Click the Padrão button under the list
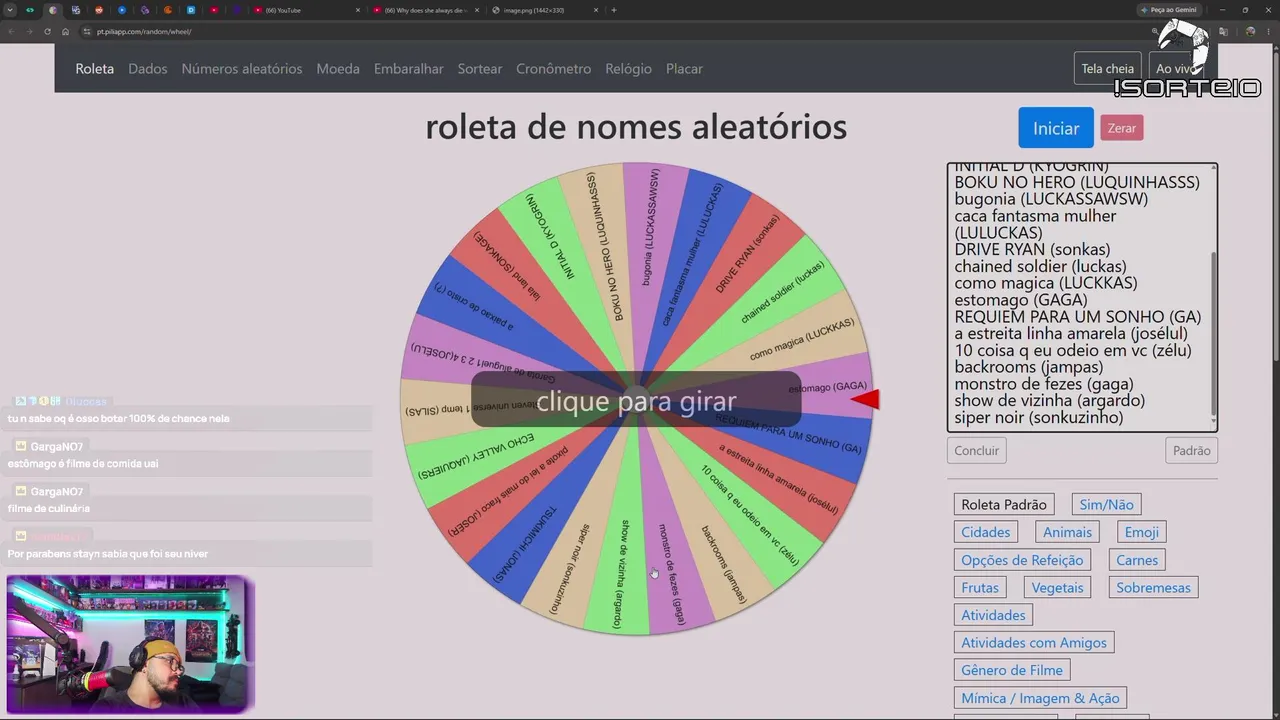Image resolution: width=1280 pixels, height=720 pixels. coord(1192,451)
